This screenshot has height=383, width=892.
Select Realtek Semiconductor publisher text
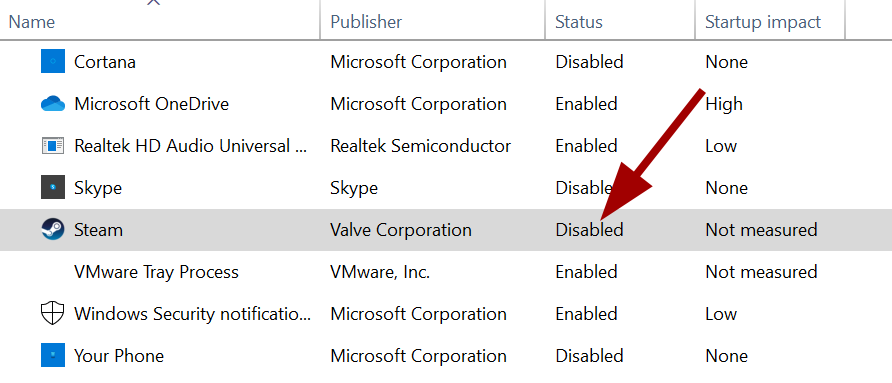[420, 146]
